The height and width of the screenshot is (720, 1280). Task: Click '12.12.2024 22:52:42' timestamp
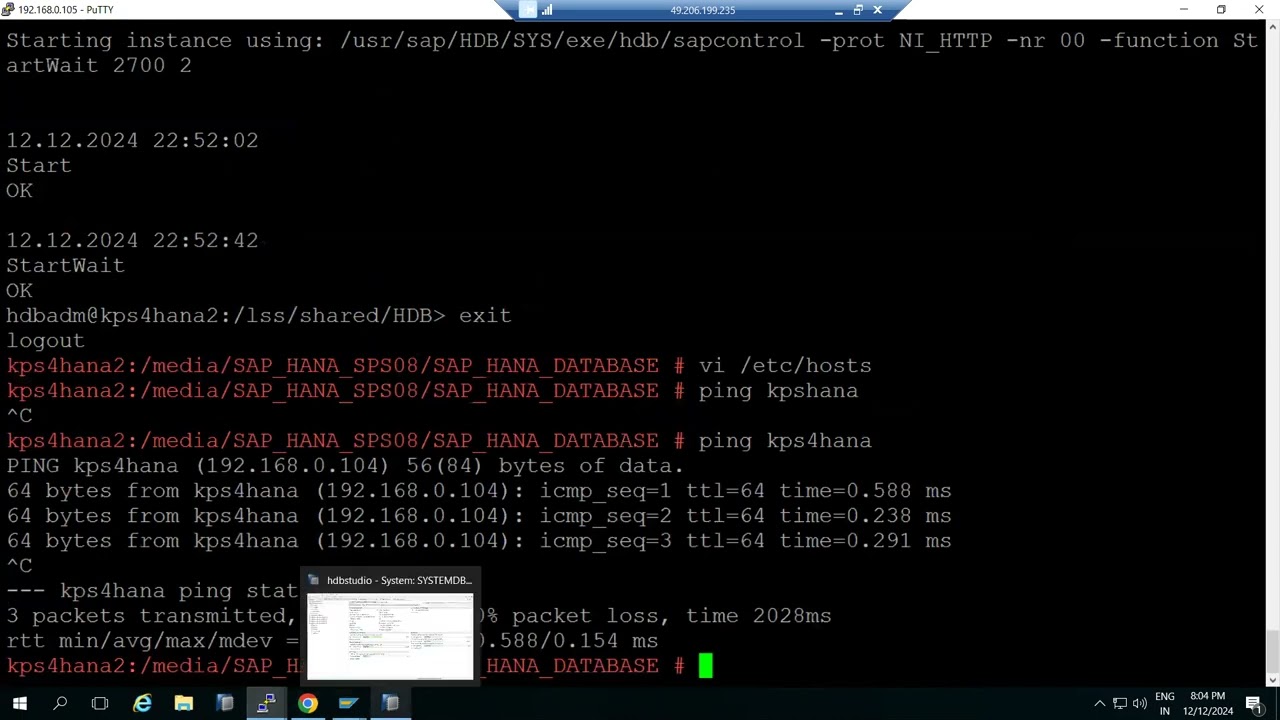coord(132,241)
